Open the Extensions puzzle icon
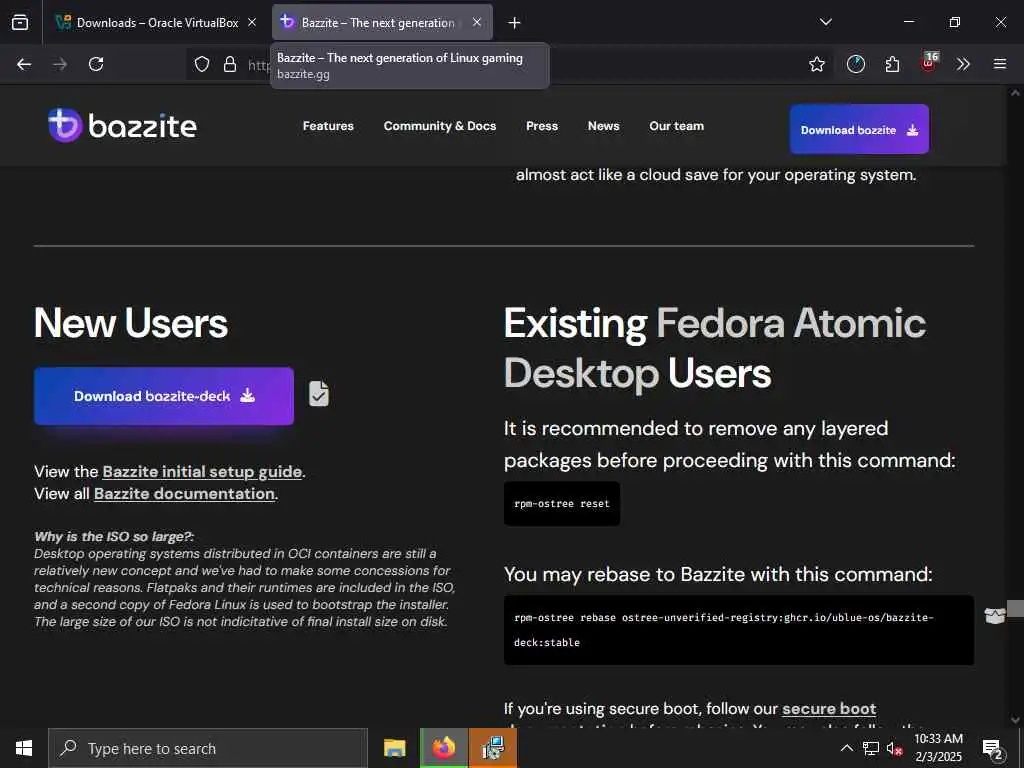This screenshot has height=768, width=1024. [892, 64]
